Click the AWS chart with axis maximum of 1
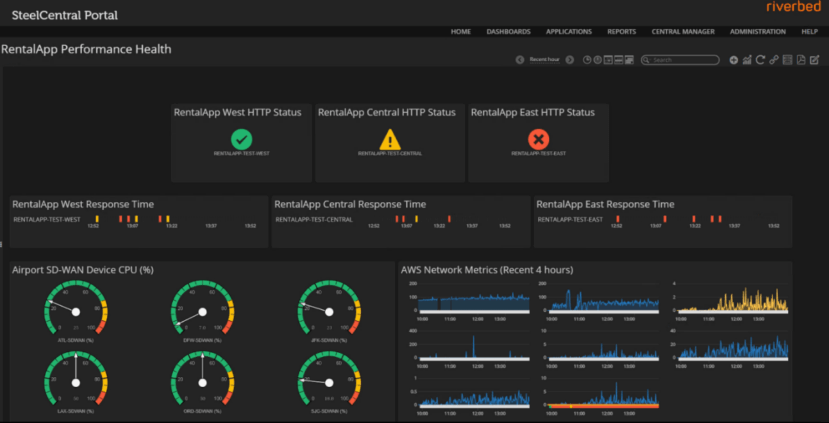829x423 pixels. click(471, 394)
